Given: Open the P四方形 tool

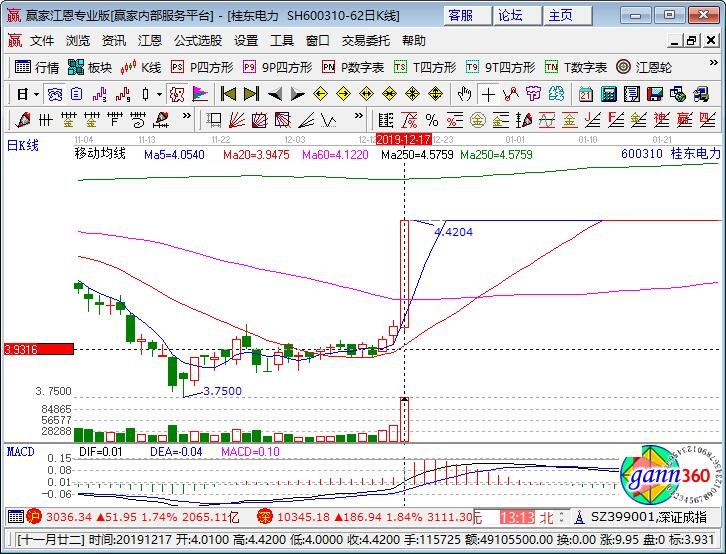Looking at the screenshot, I should point(202,68).
